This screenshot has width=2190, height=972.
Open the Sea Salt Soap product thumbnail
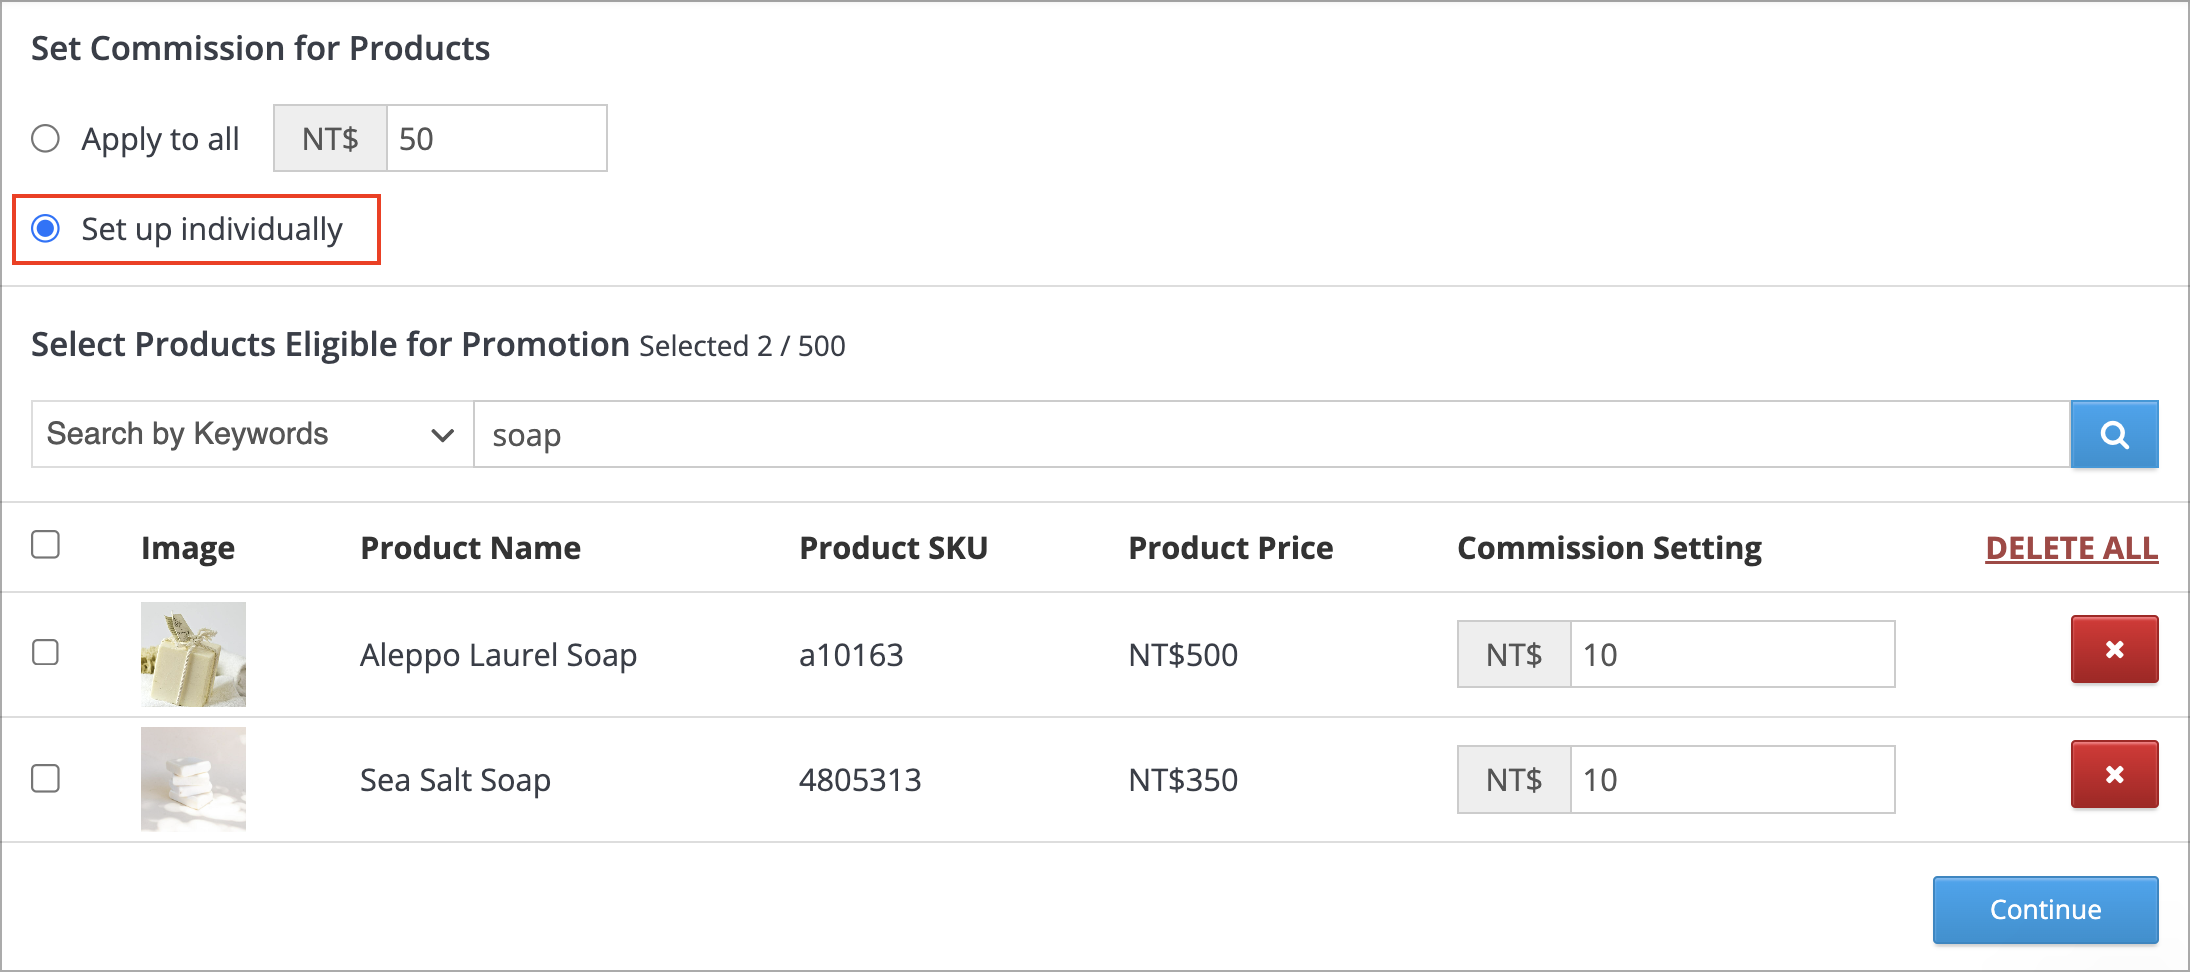pyautogui.click(x=193, y=779)
